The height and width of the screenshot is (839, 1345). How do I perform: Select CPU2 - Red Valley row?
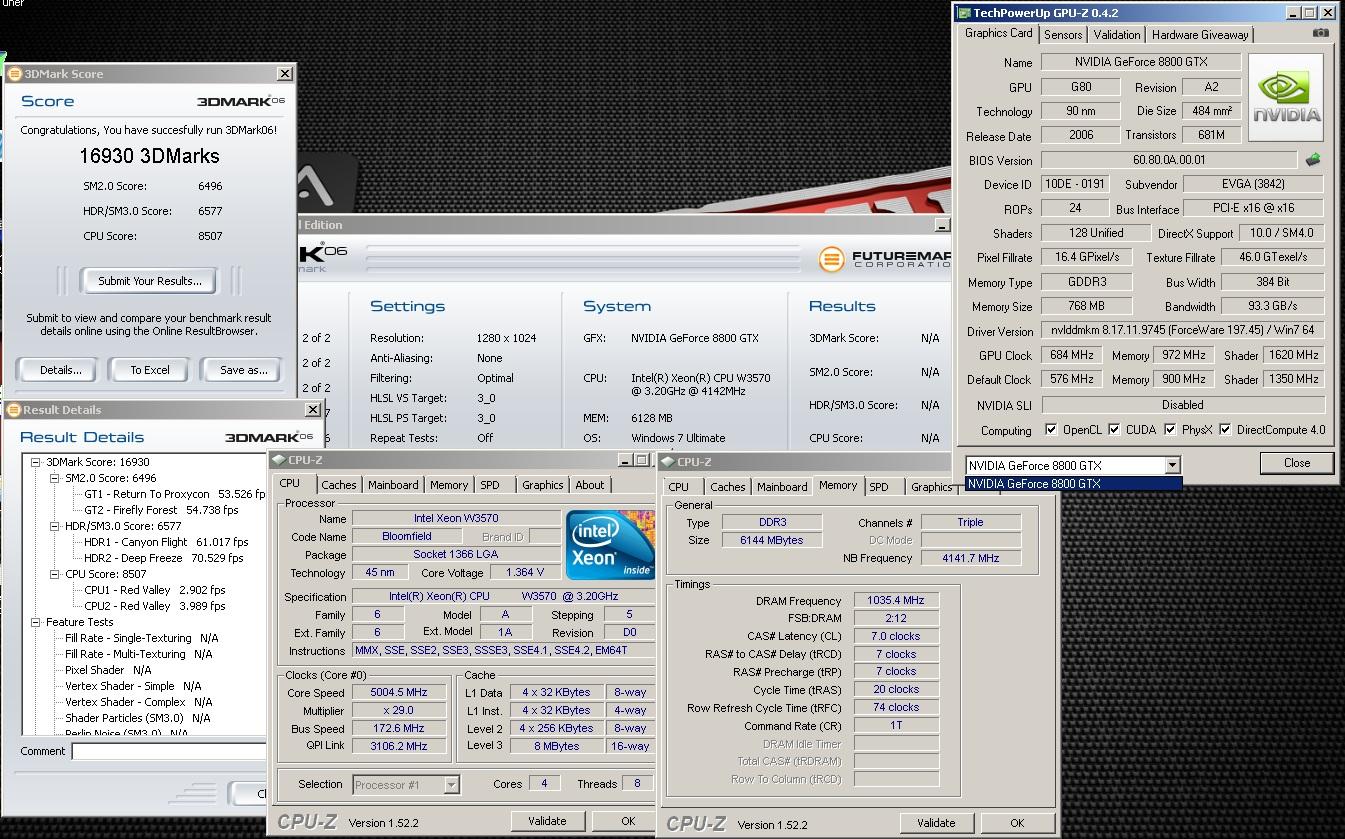tap(155, 606)
